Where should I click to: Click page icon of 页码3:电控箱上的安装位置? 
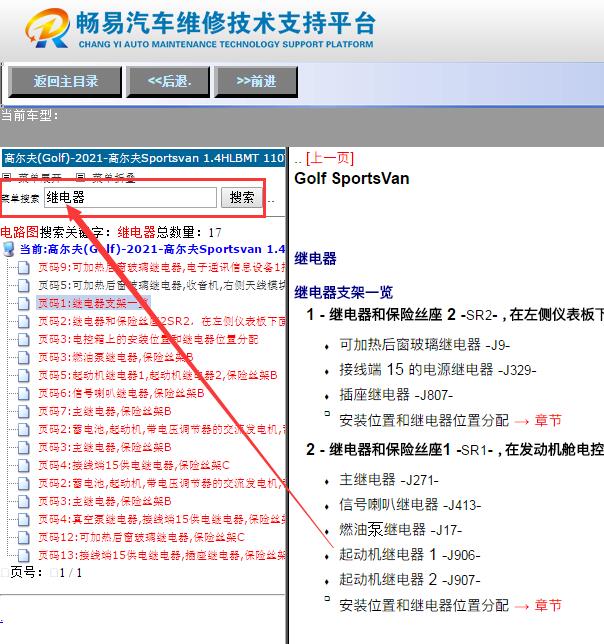pos(24,339)
